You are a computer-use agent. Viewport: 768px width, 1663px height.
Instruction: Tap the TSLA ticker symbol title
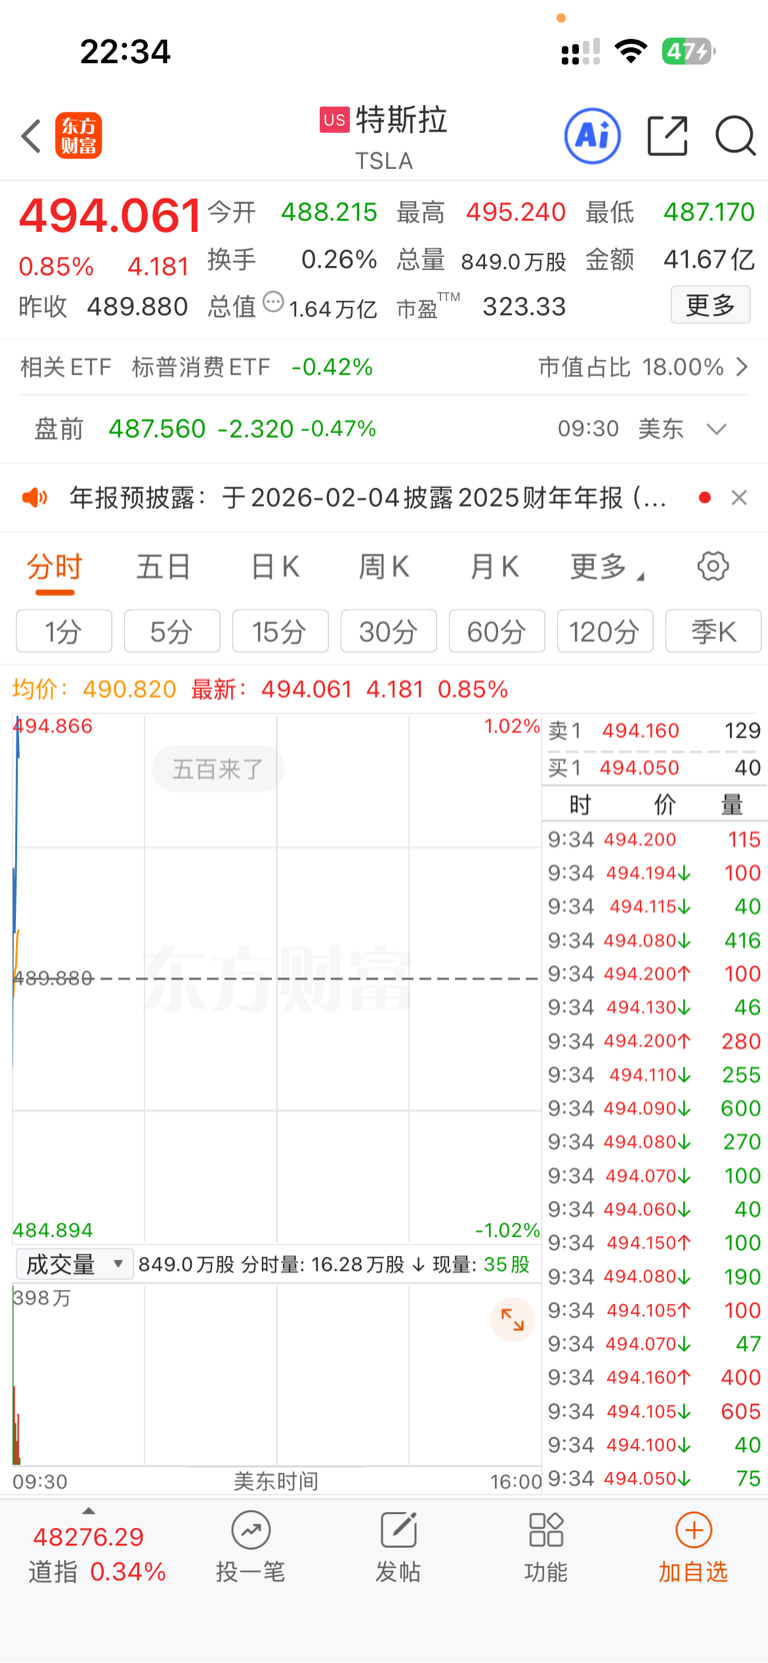click(x=384, y=161)
